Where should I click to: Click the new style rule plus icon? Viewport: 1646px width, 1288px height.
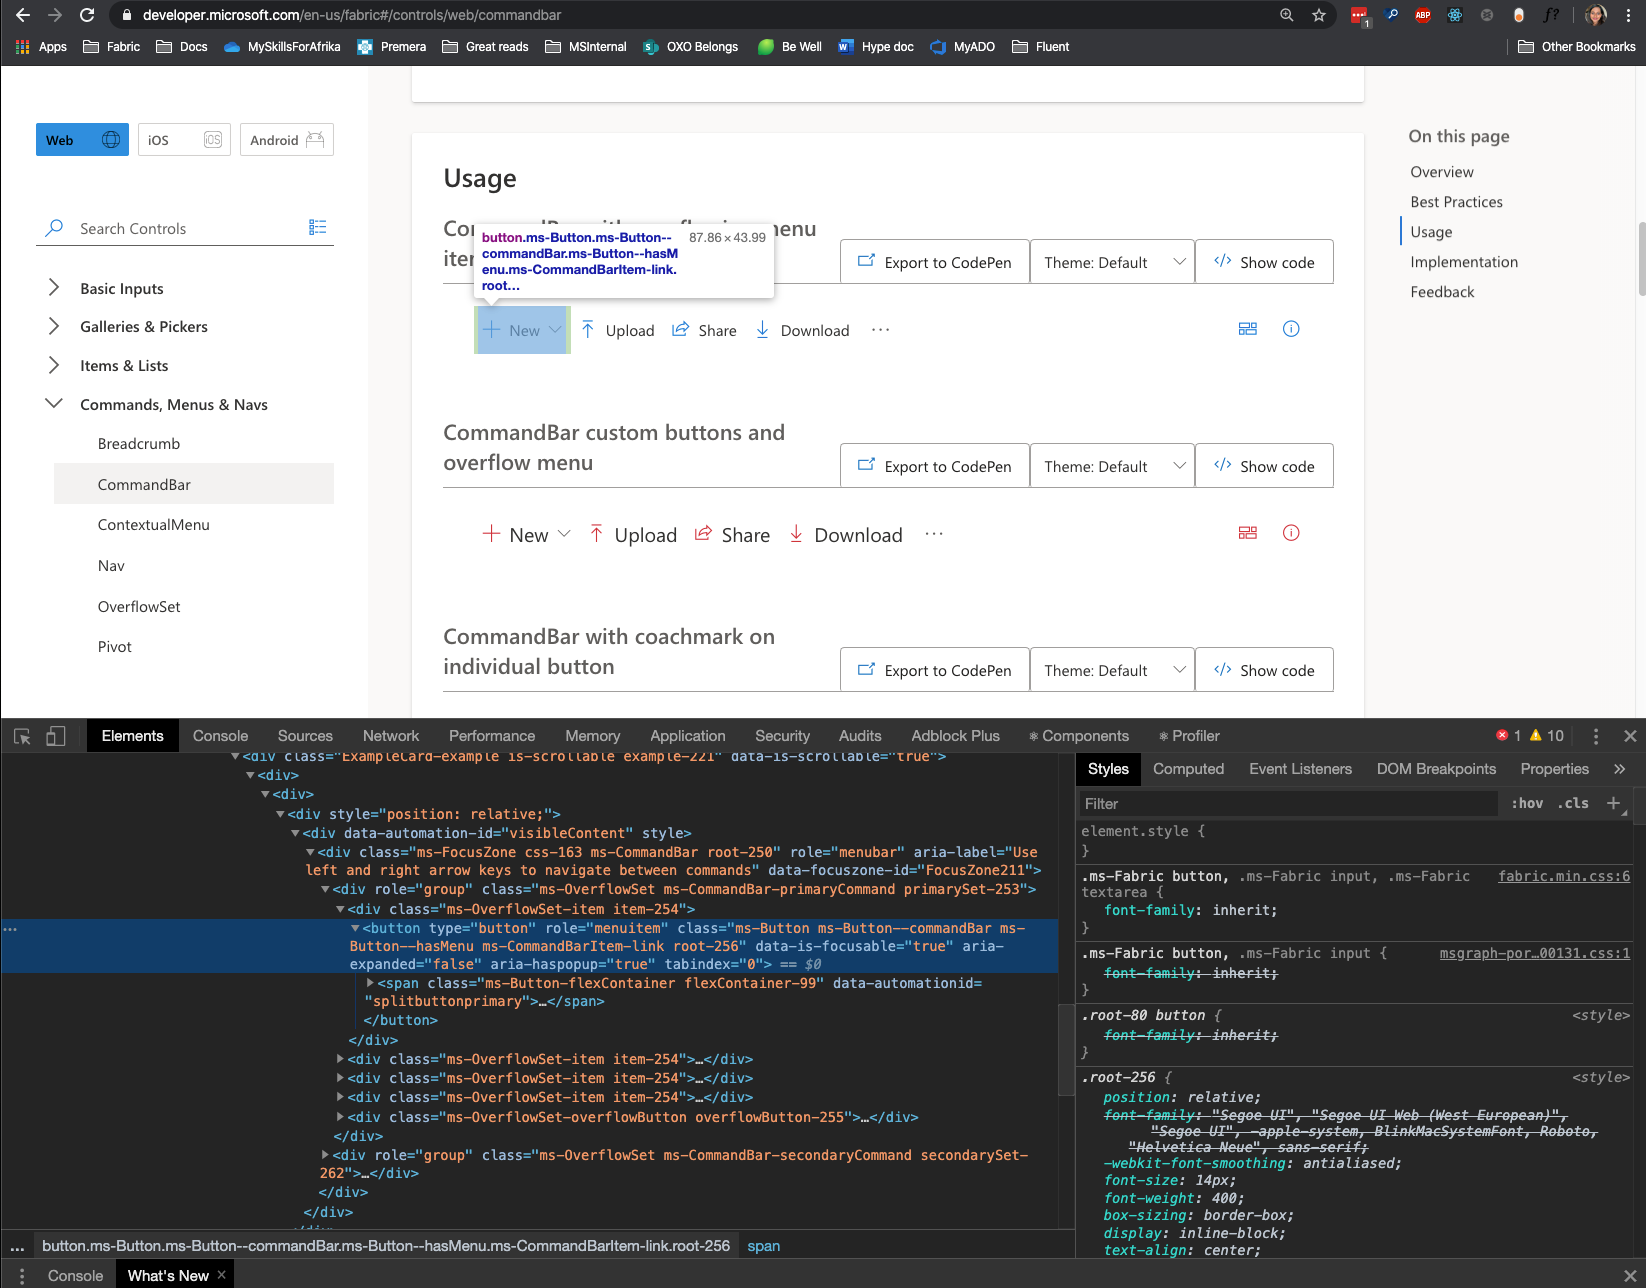pos(1613,803)
